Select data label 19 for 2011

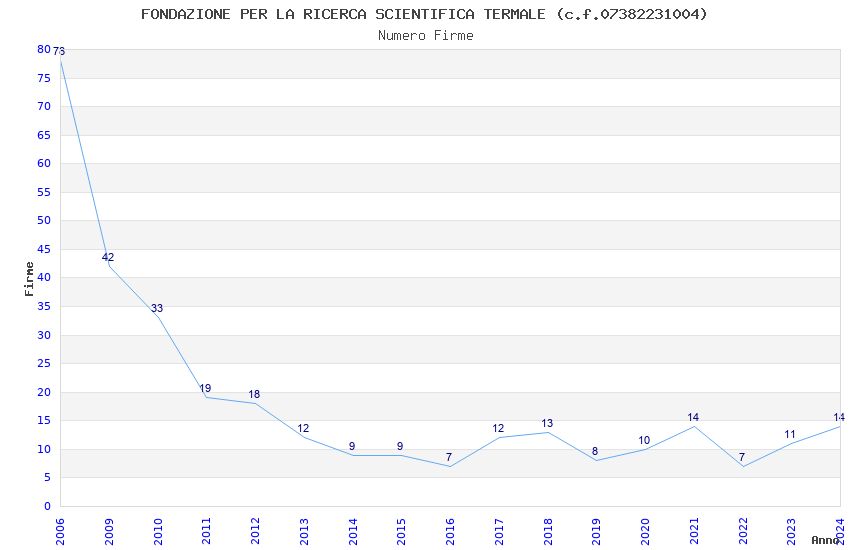click(205, 389)
